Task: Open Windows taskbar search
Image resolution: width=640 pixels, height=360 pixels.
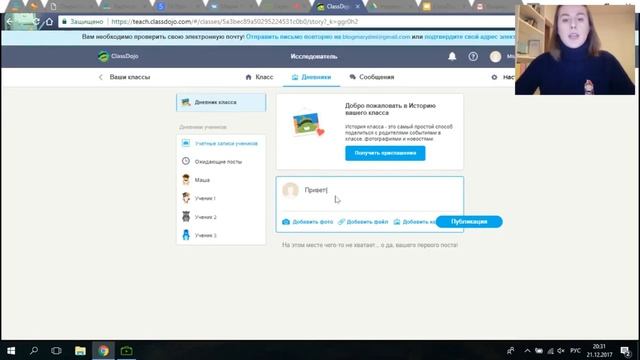Action: click(34, 351)
